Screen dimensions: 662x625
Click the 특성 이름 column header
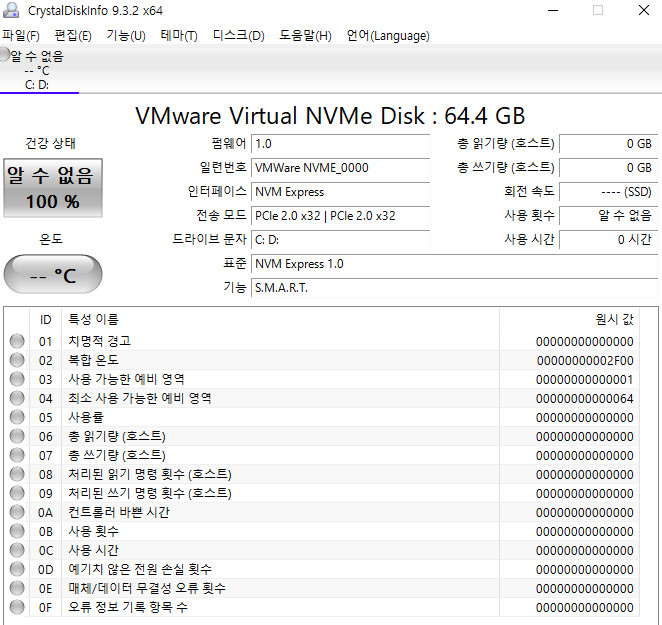click(280, 320)
